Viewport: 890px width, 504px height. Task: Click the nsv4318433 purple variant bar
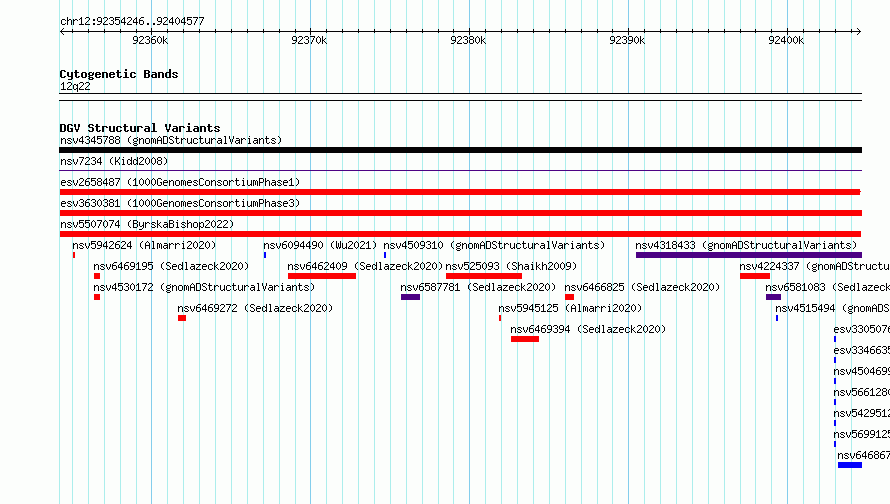pyautogui.click(x=749, y=255)
